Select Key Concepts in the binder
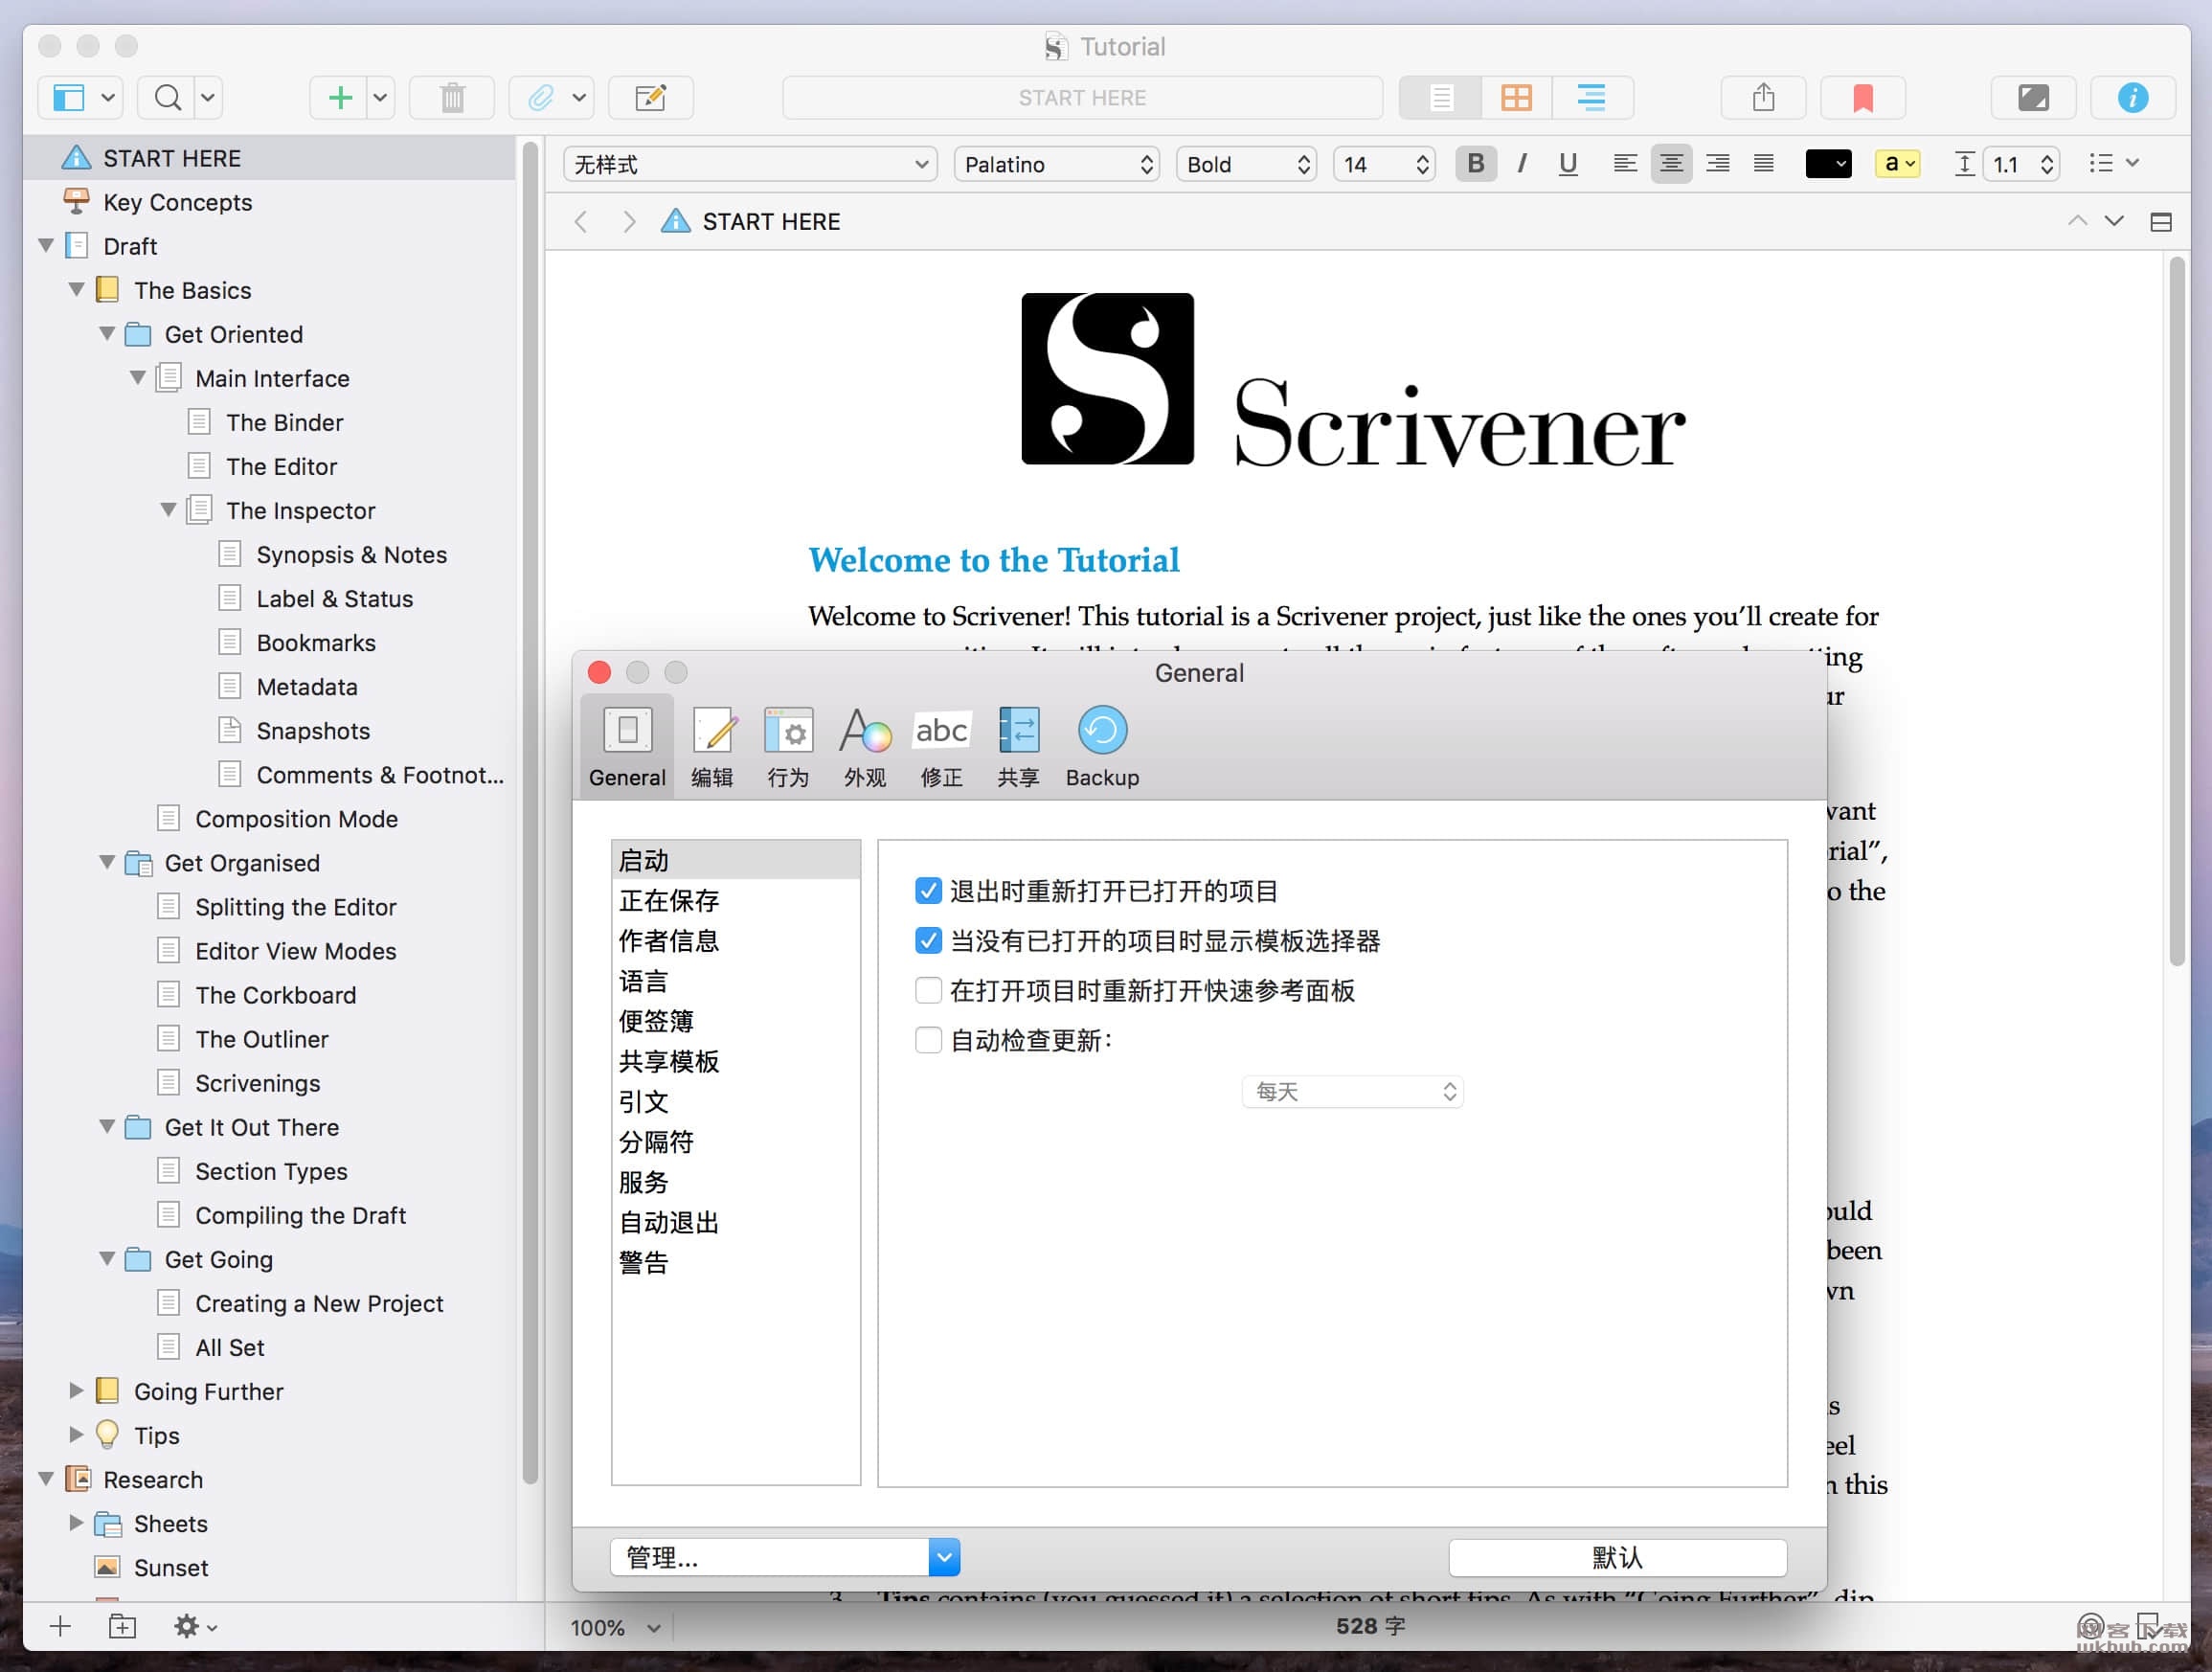 [177, 202]
